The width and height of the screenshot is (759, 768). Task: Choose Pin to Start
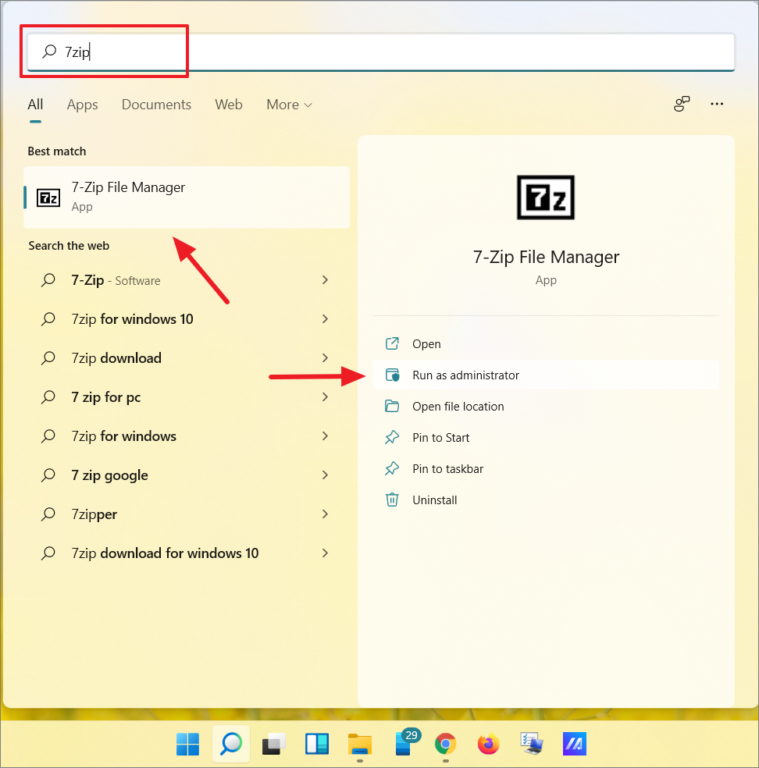pos(546,437)
